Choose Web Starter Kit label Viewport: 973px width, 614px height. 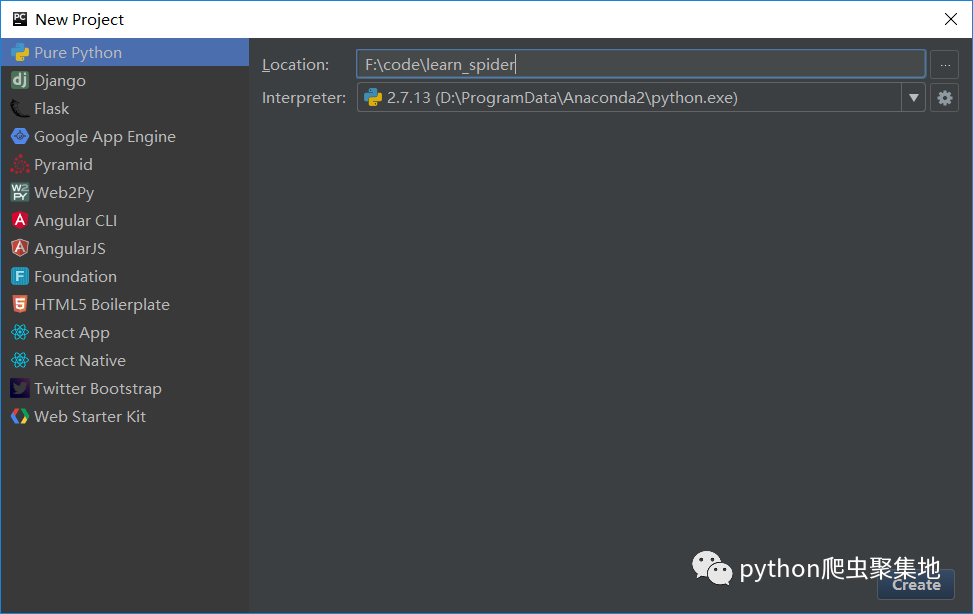tap(90, 416)
